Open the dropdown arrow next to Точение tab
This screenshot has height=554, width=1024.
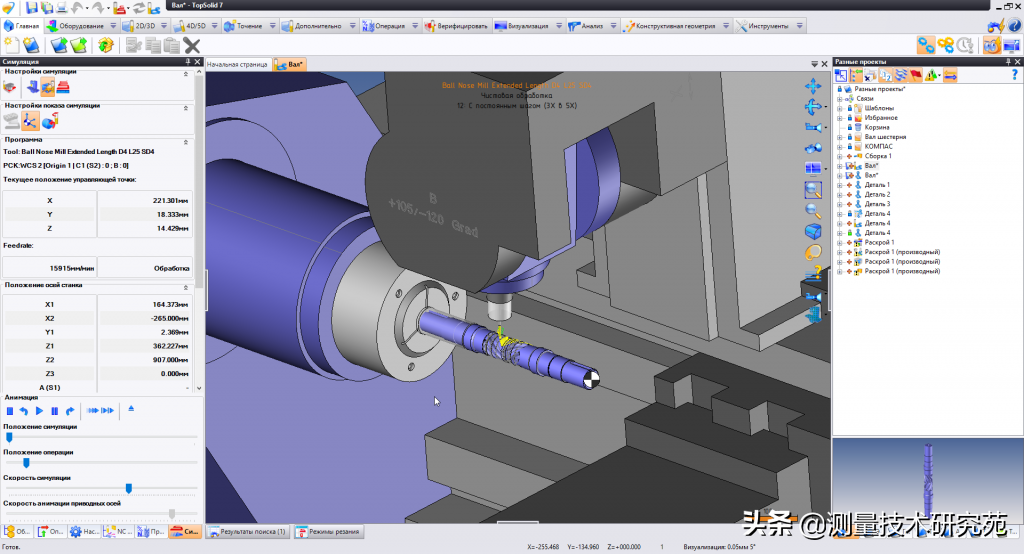tap(271, 26)
